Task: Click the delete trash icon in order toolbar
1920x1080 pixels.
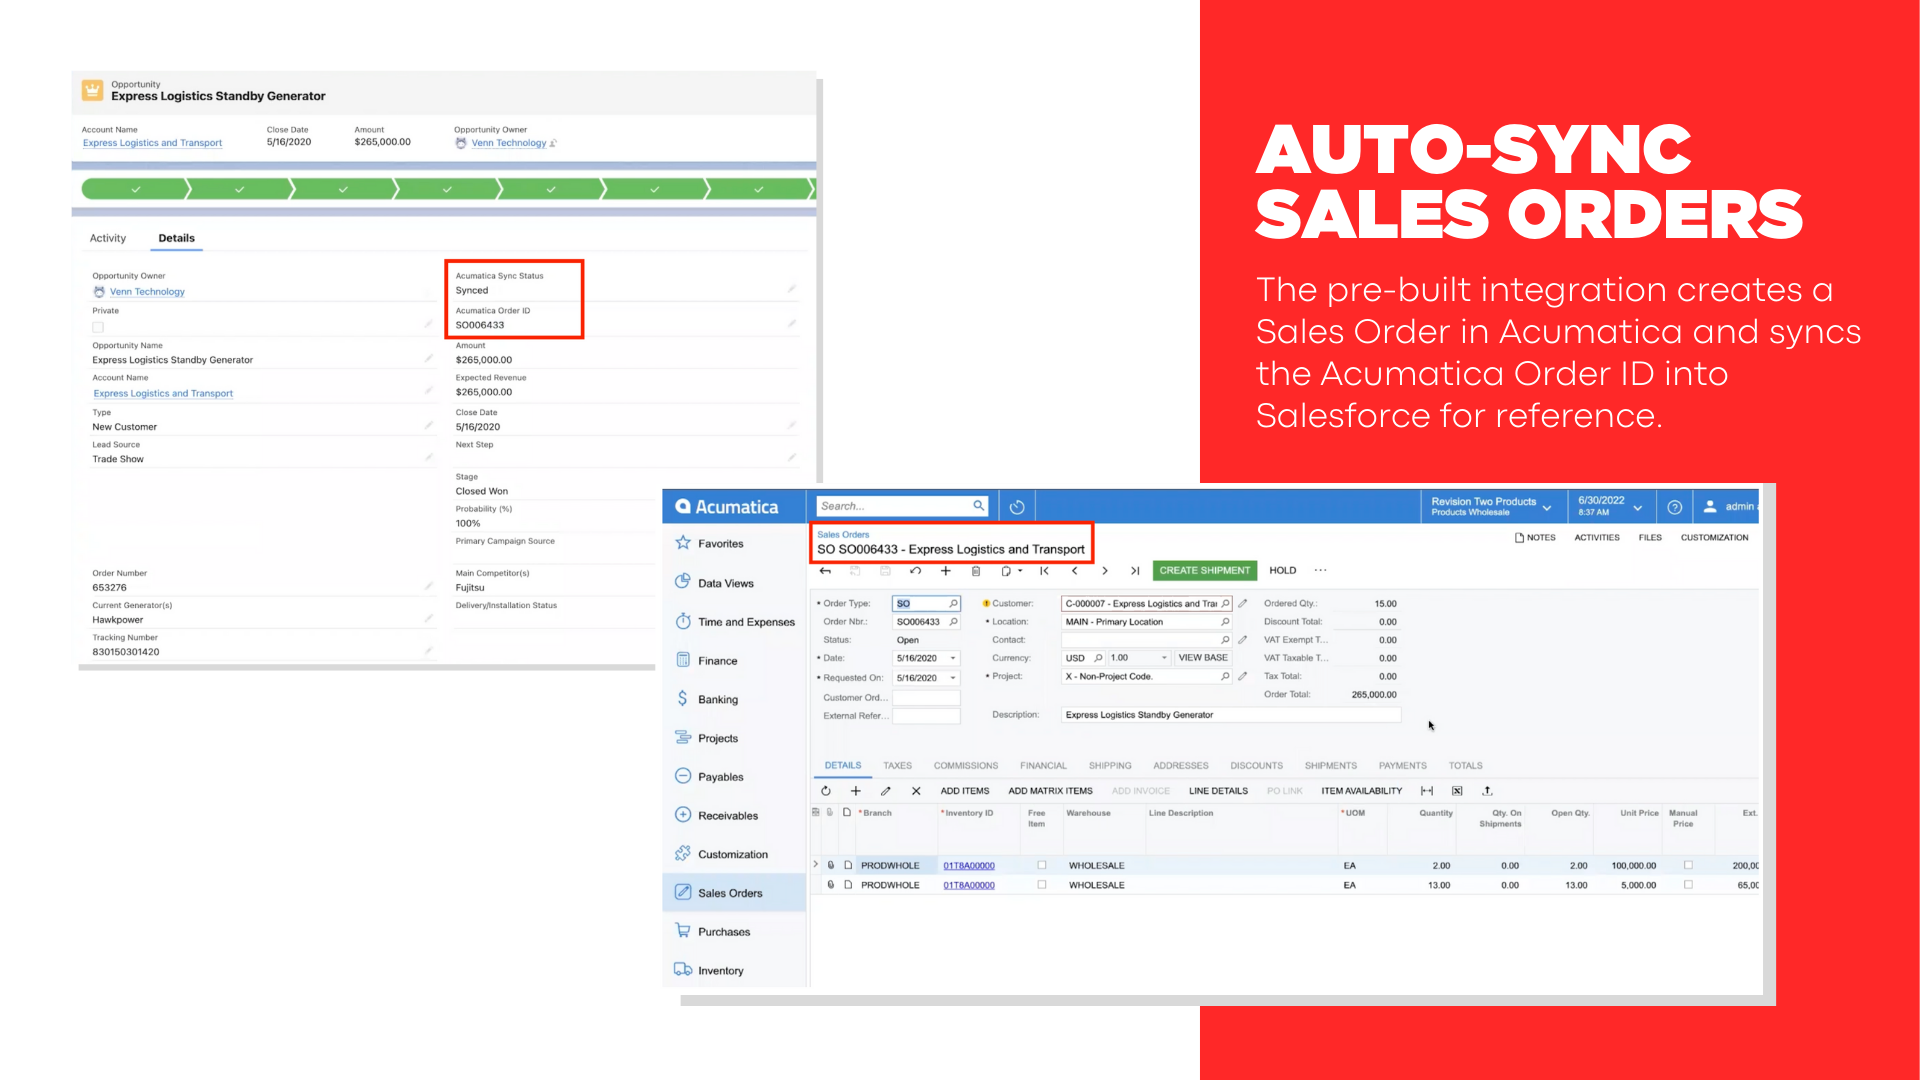Action: click(976, 571)
